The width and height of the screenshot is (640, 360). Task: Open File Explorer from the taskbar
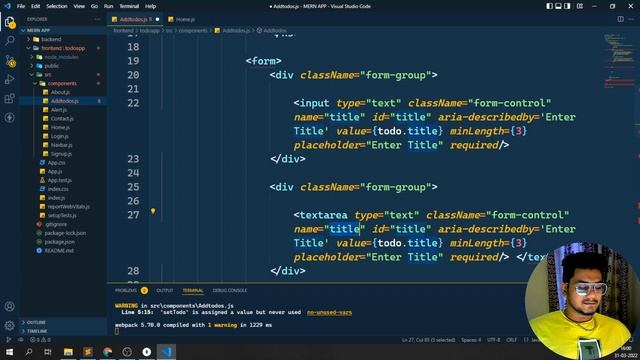pos(68,351)
